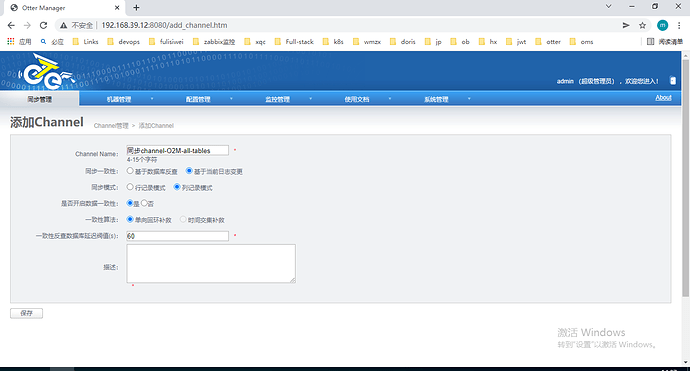This screenshot has height=371, width=690.
Task: Select 基于数据库反查 radio option
Action: pos(130,171)
